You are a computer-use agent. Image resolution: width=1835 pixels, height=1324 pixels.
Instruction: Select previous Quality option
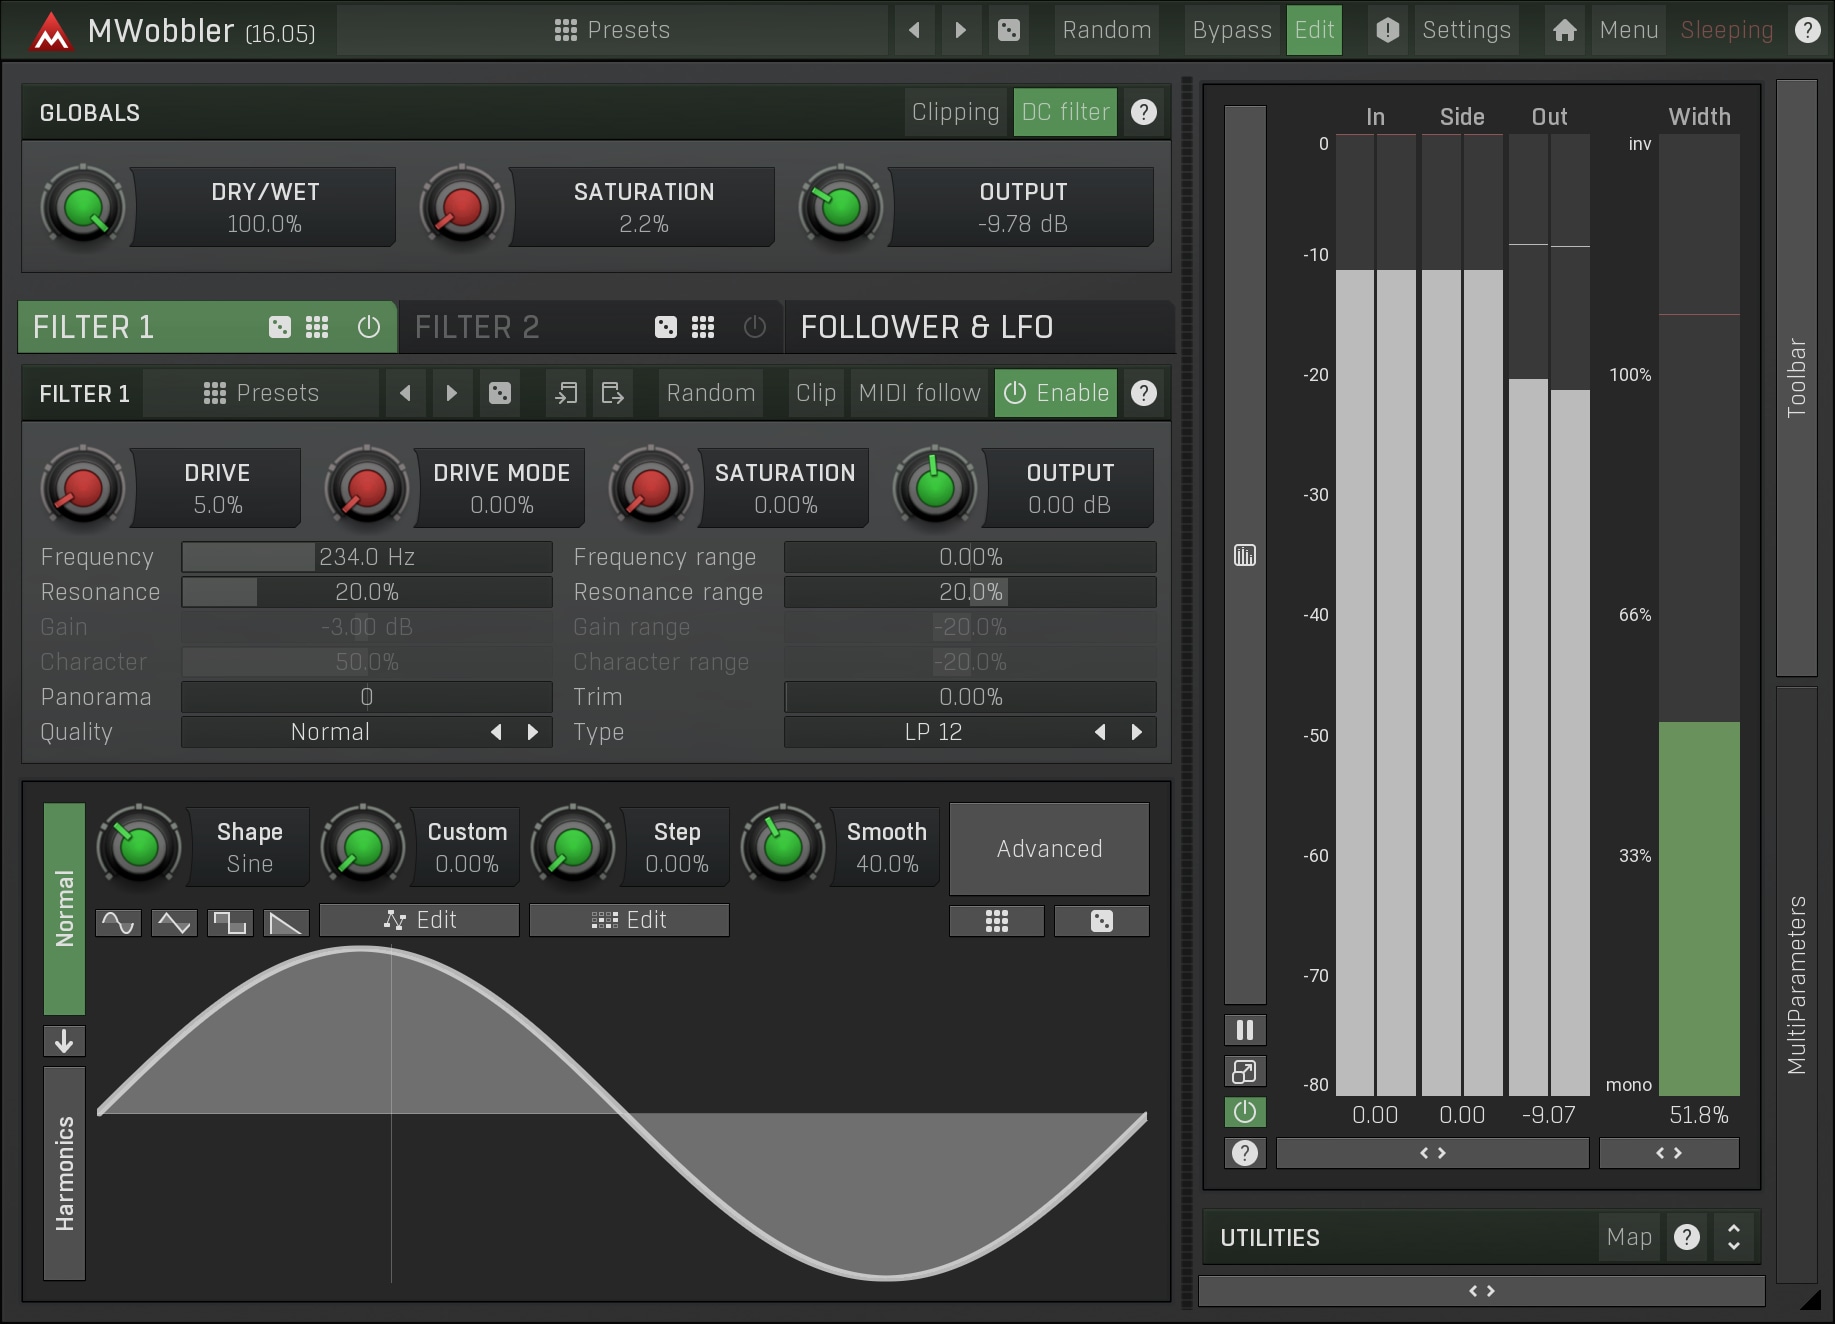pos(496,732)
